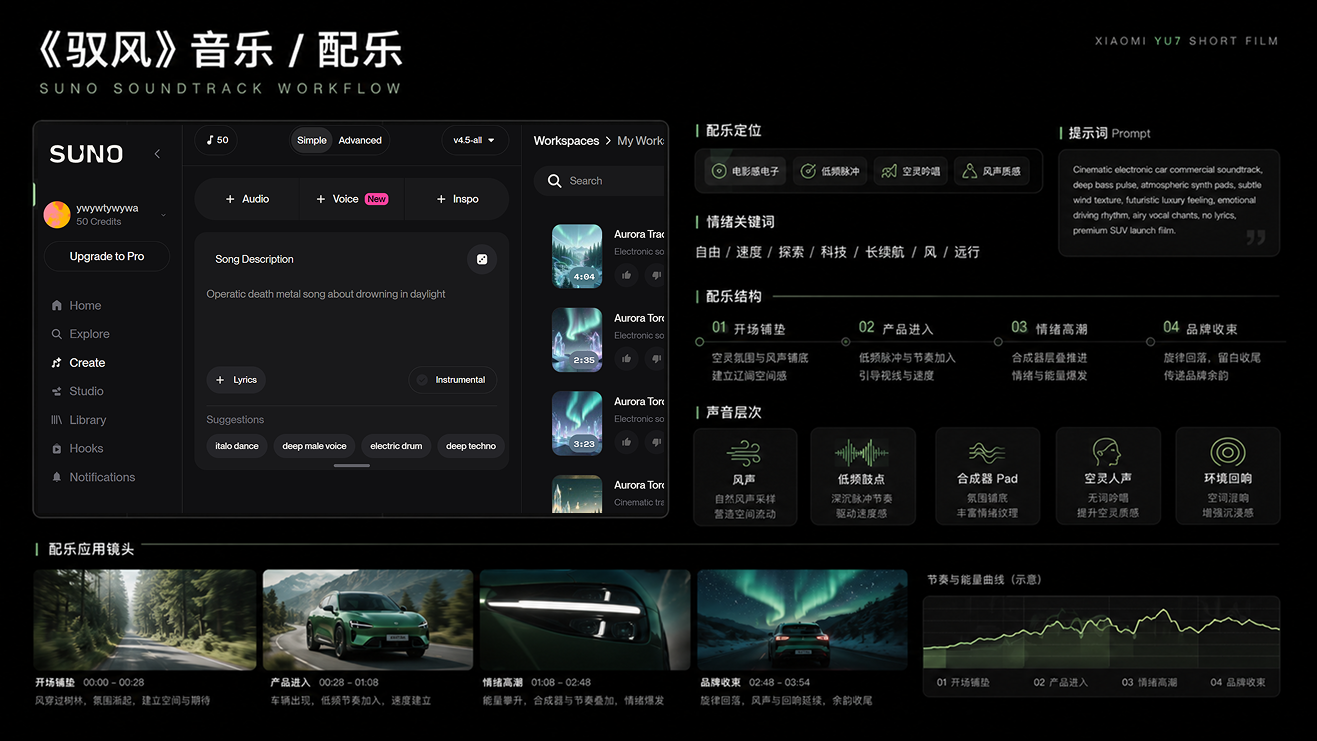Click the green car mountain road thumbnail
The height and width of the screenshot is (741, 1317).
point(368,620)
